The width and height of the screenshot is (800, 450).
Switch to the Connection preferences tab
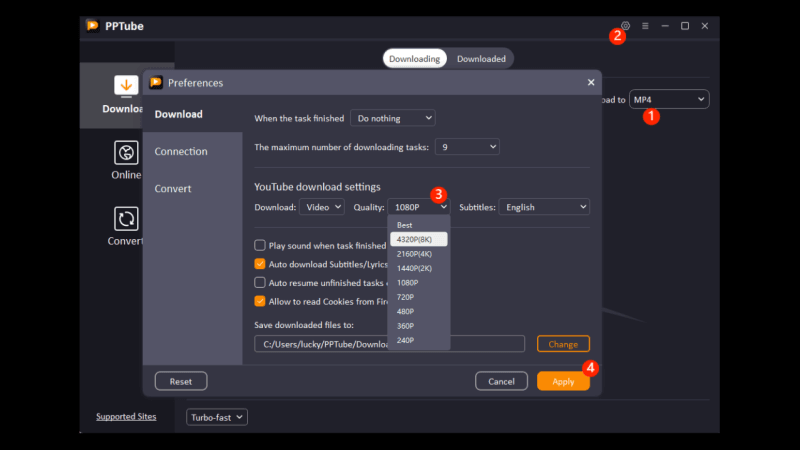click(x=181, y=152)
